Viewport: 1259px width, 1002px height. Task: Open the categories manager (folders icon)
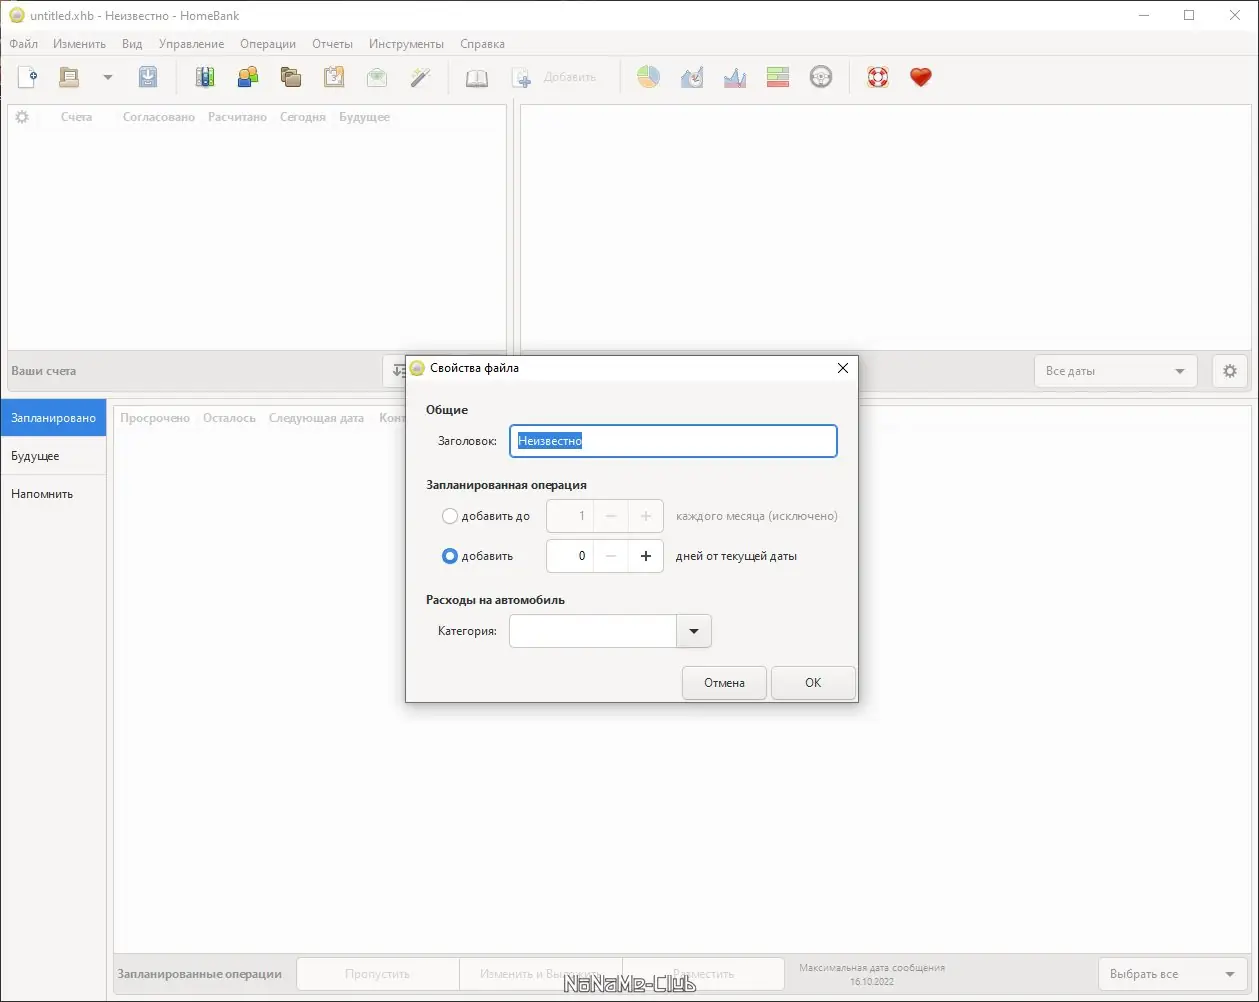click(291, 77)
